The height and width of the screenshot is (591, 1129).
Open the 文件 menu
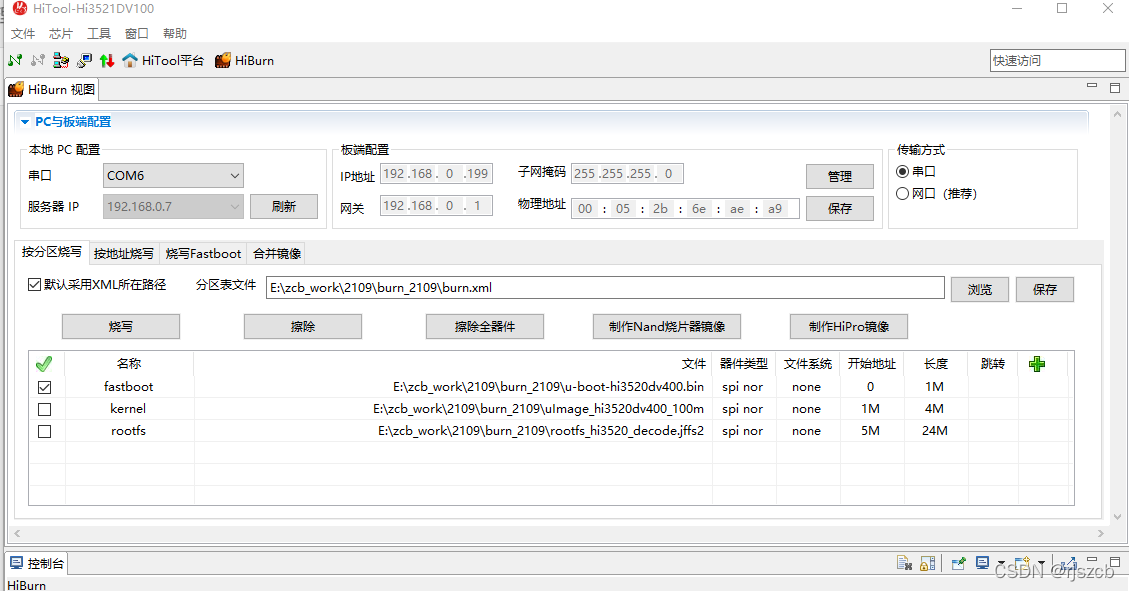[x=23, y=34]
